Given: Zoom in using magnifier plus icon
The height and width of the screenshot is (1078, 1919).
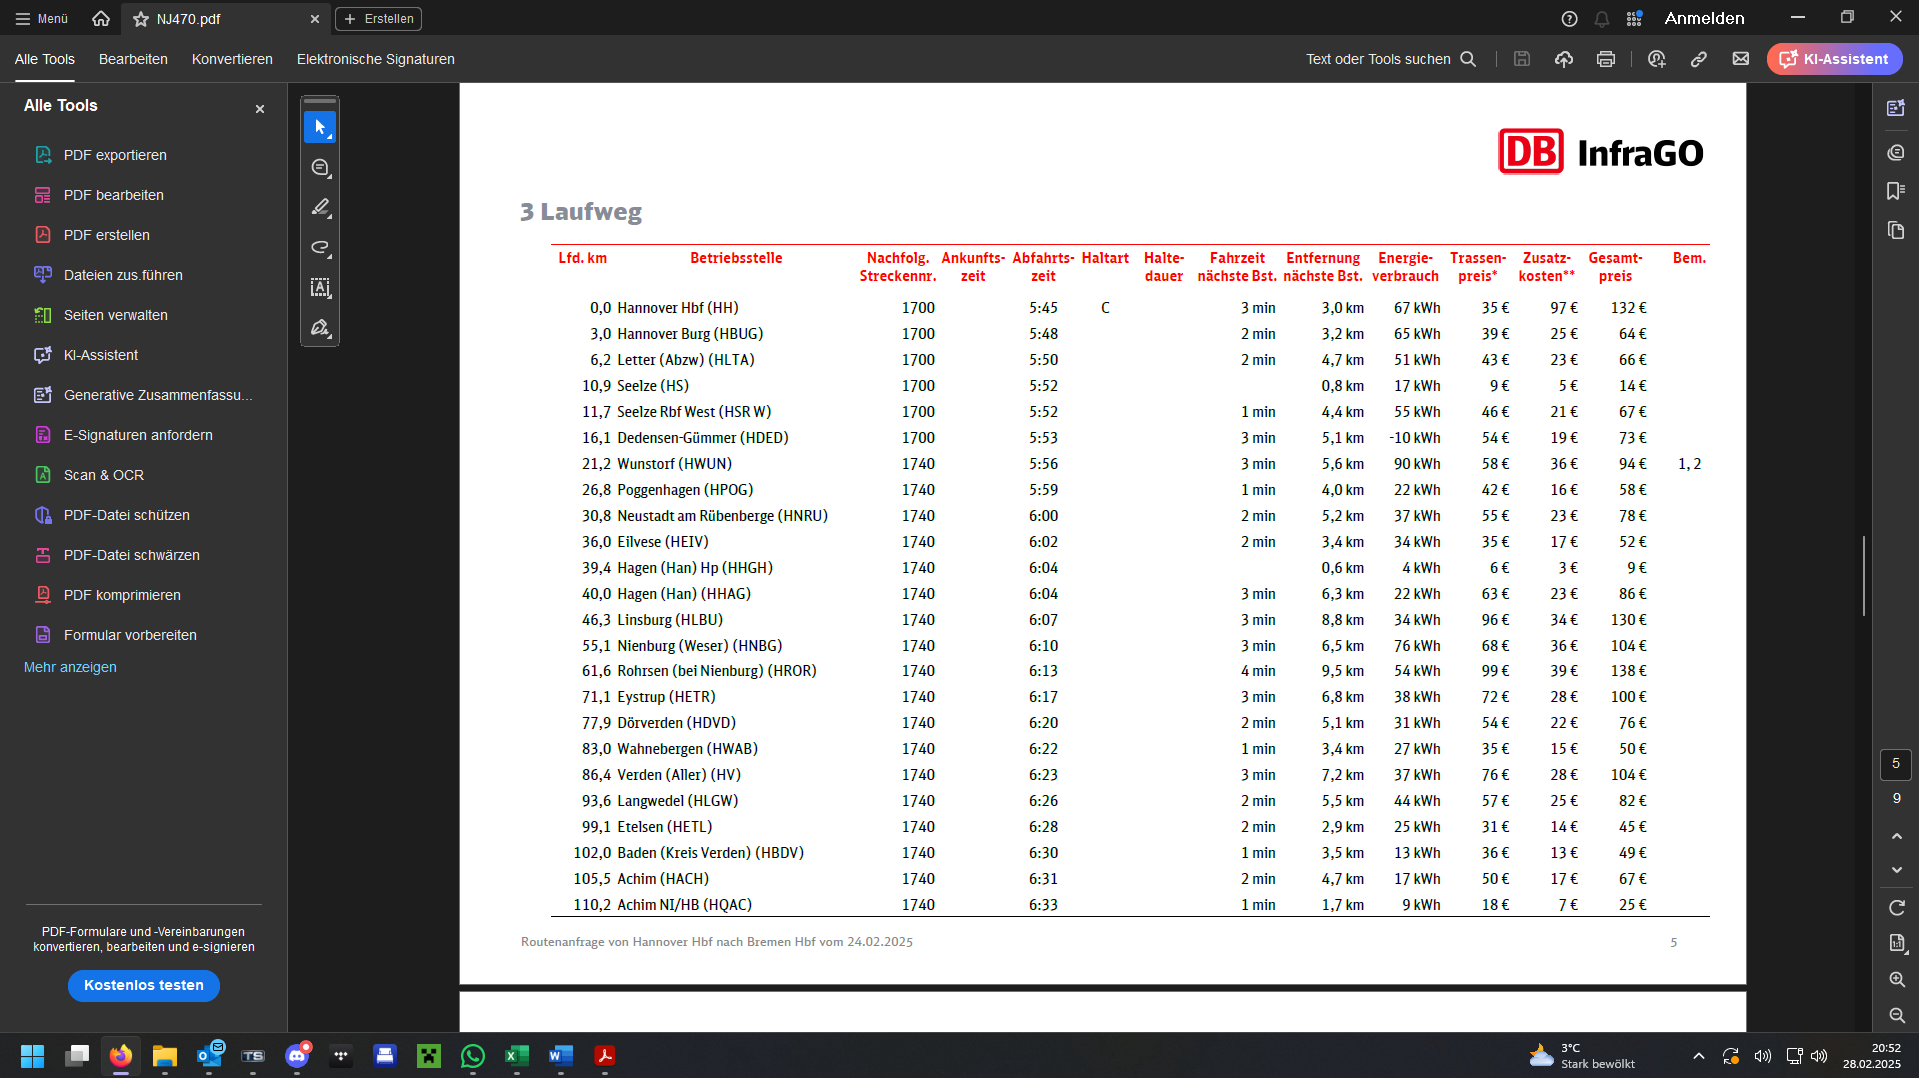Looking at the screenshot, I should [1896, 980].
